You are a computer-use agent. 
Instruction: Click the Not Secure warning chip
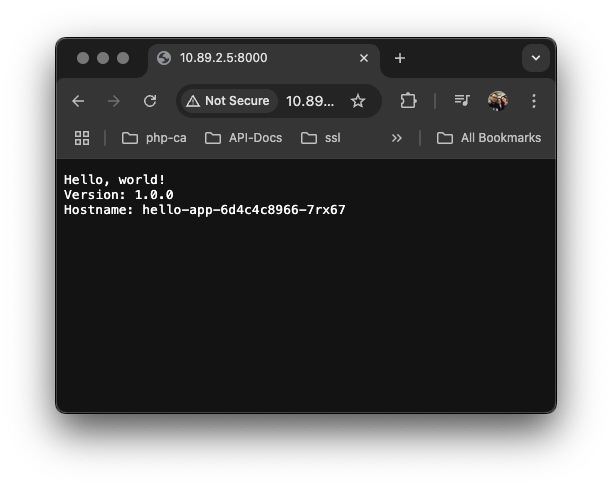coord(229,101)
